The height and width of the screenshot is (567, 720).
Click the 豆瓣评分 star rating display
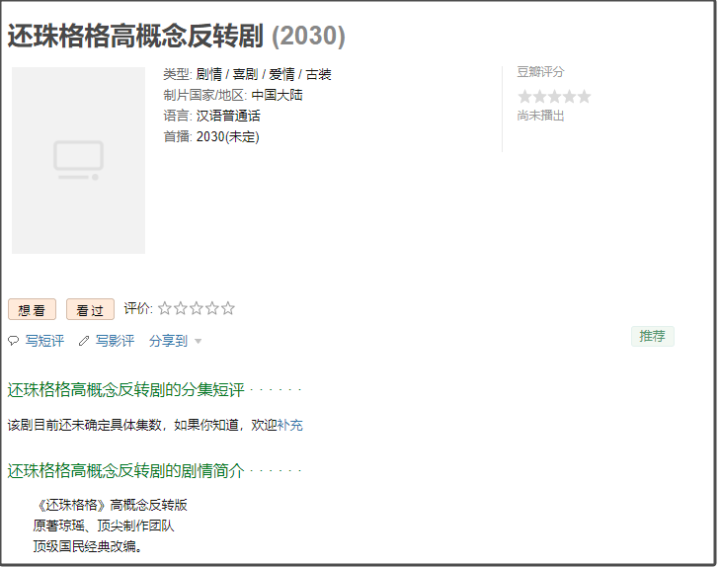click(554, 97)
